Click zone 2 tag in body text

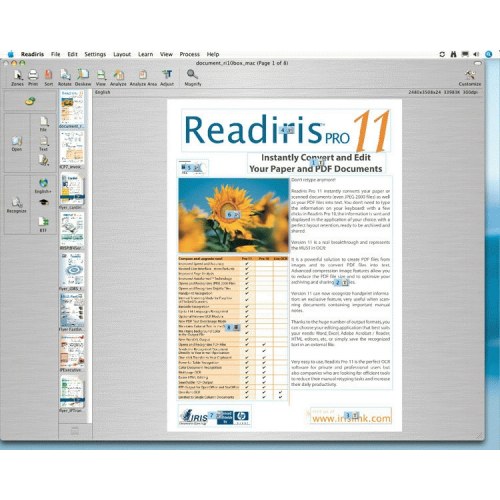click(341, 283)
